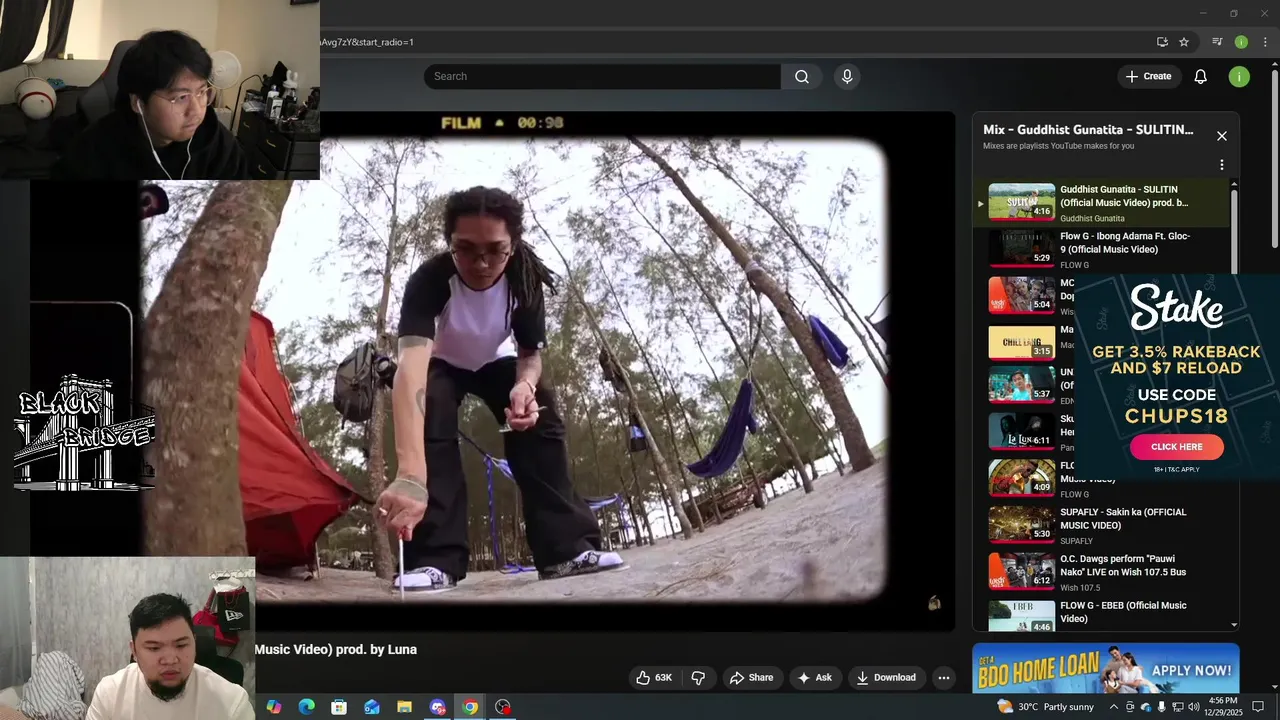Click the YouTube search magnifier button

(801, 77)
